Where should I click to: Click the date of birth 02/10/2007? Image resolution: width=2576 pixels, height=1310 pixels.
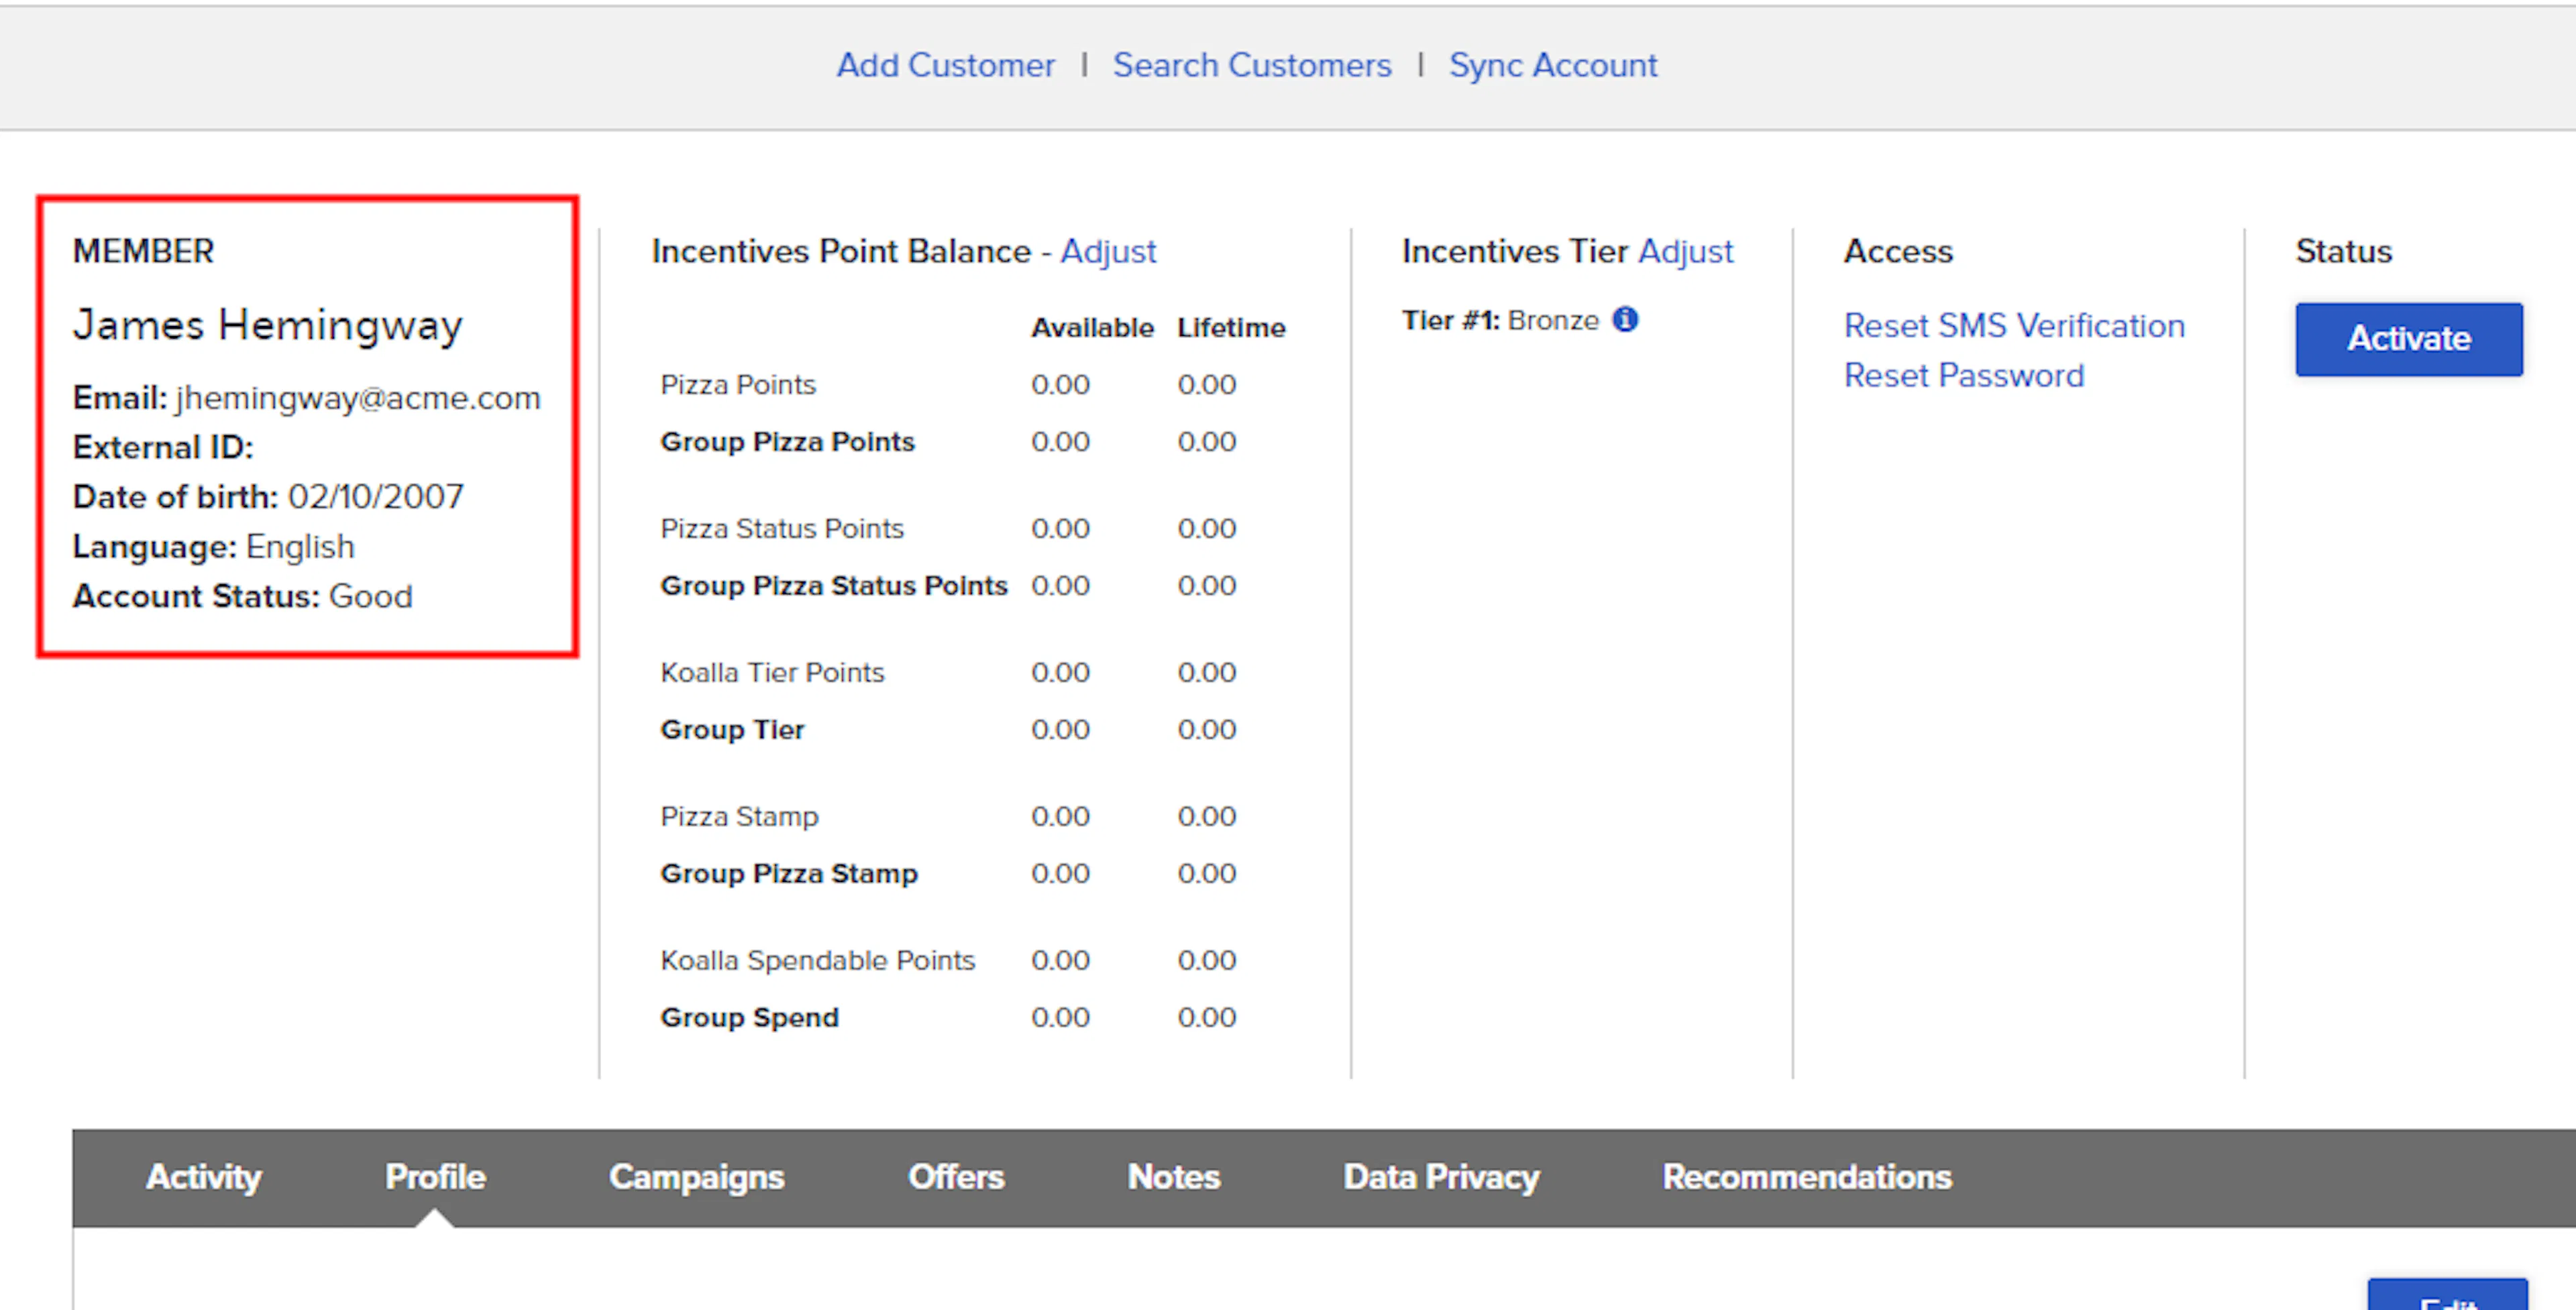(x=376, y=497)
